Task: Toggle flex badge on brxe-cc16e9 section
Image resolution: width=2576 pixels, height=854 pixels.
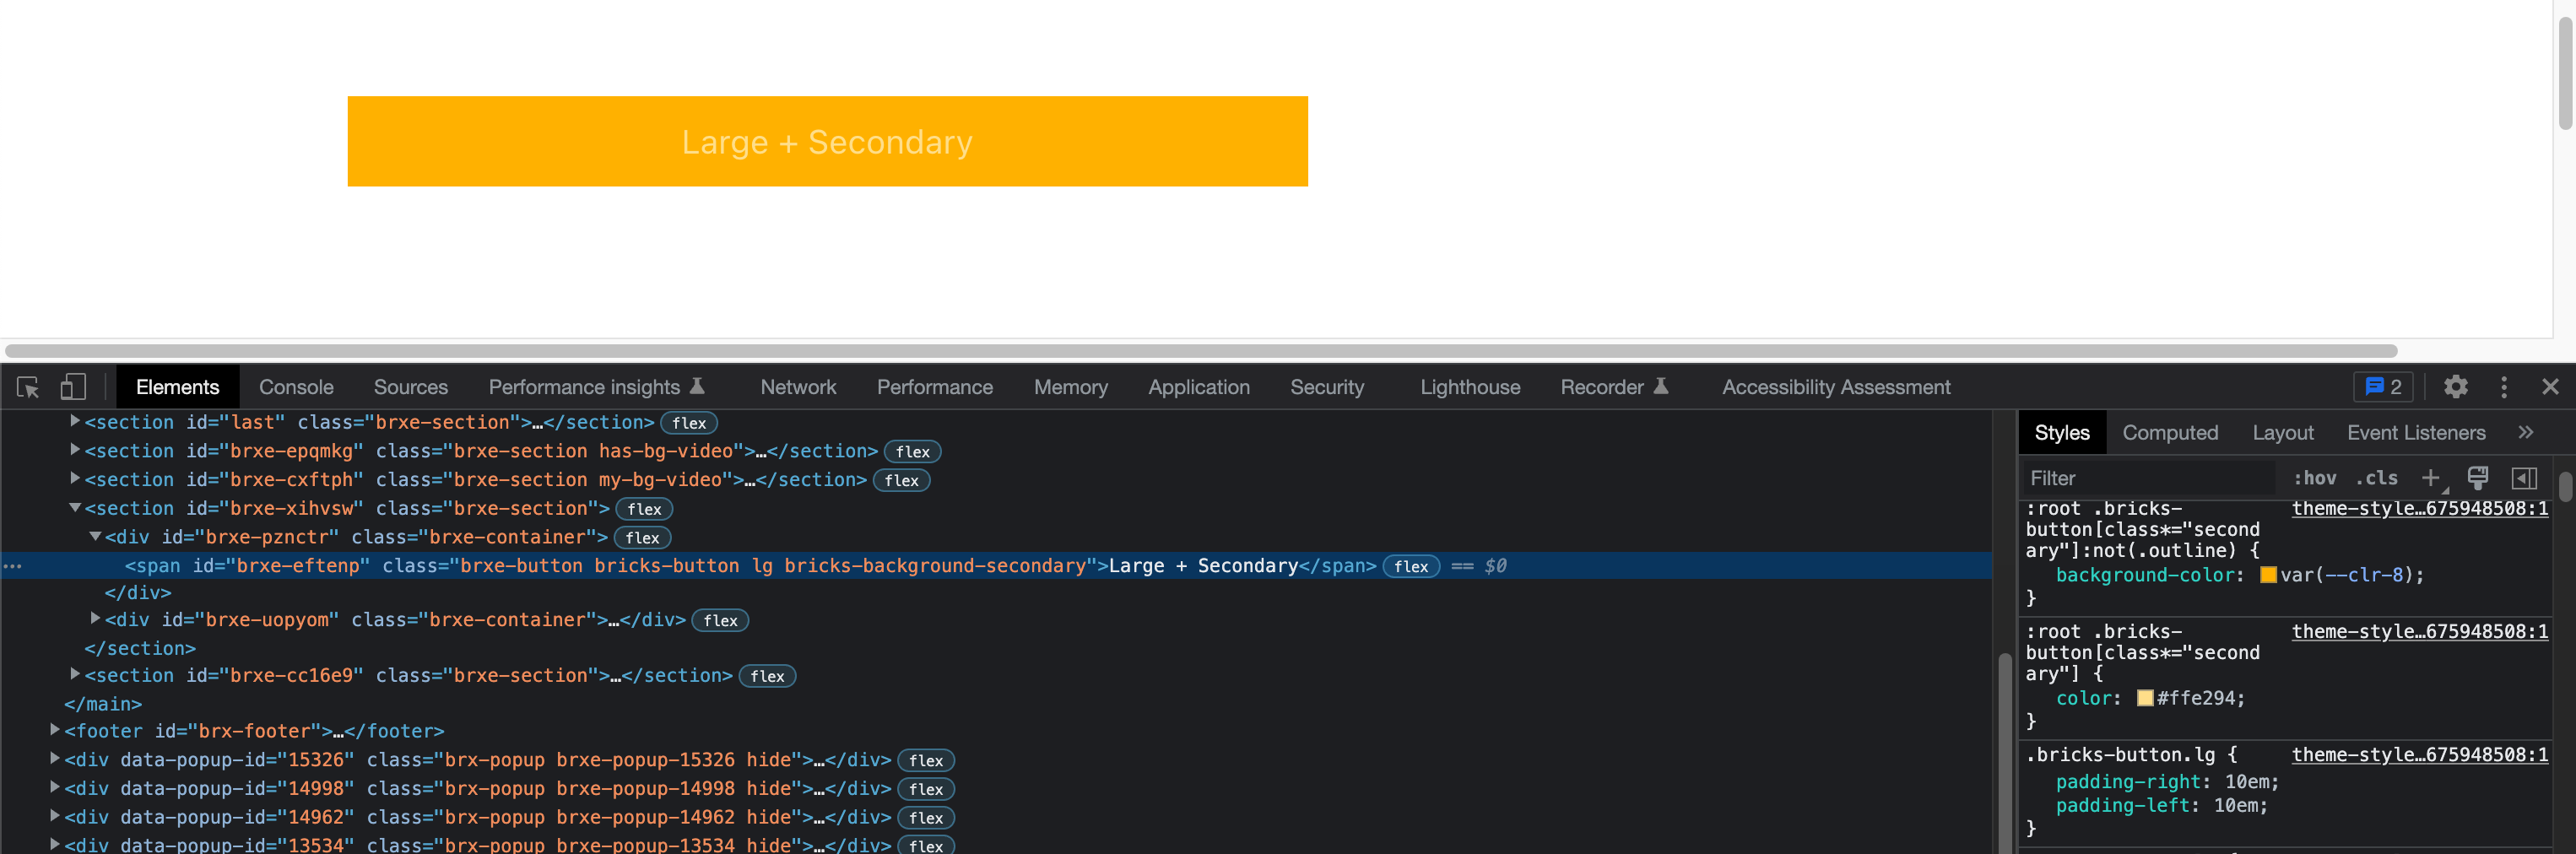Action: point(767,676)
